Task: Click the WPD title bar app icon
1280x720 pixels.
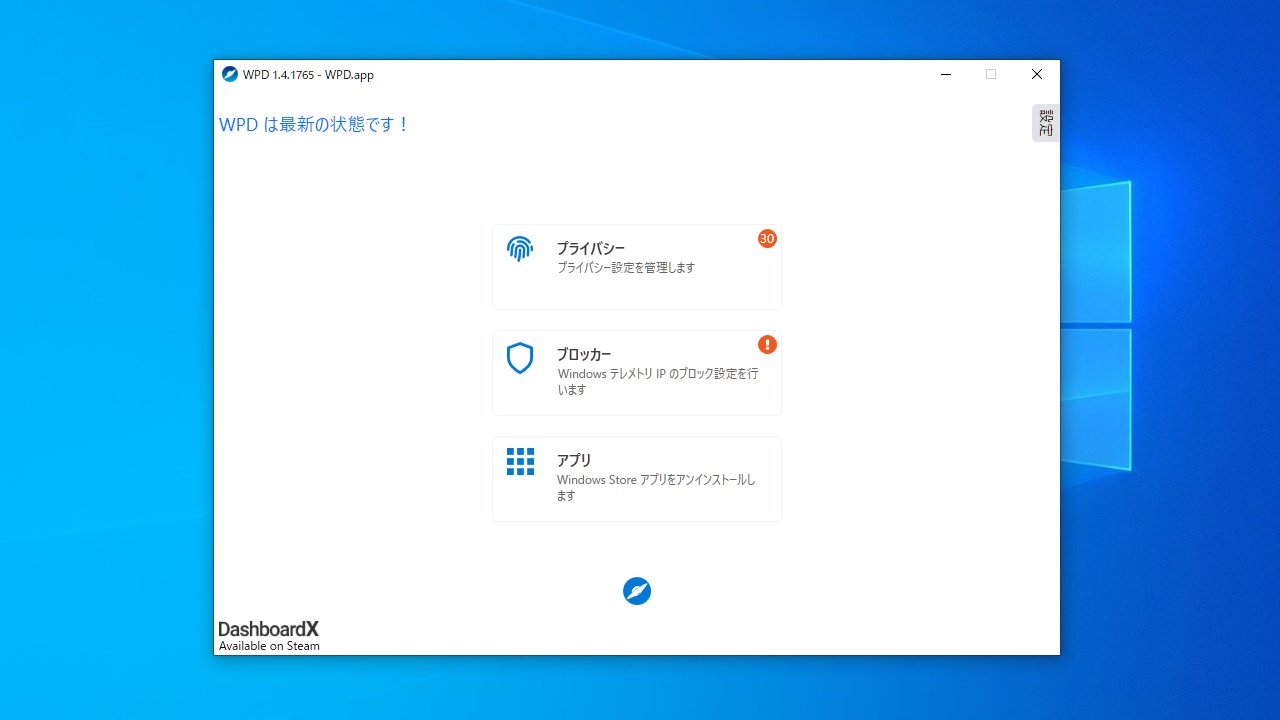Action: click(230, 74)
